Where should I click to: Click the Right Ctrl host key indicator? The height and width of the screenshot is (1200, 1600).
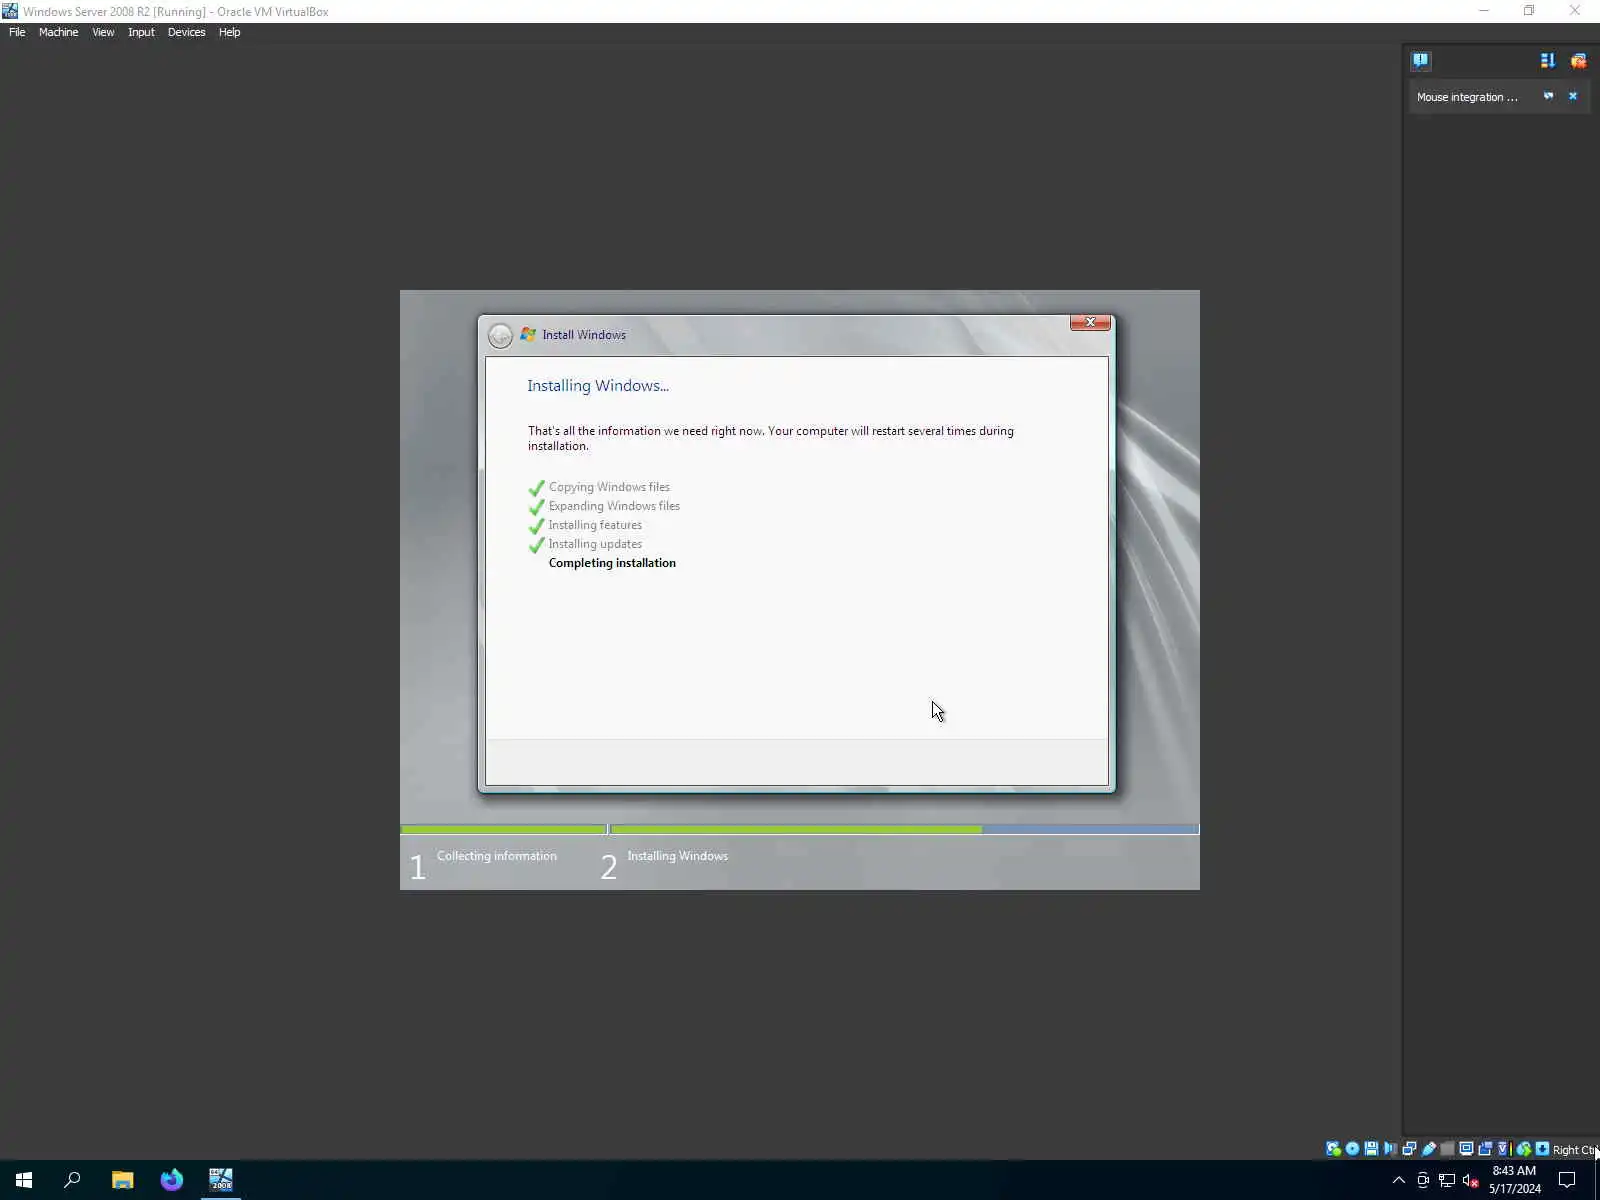click(x=1575, y=1150)
